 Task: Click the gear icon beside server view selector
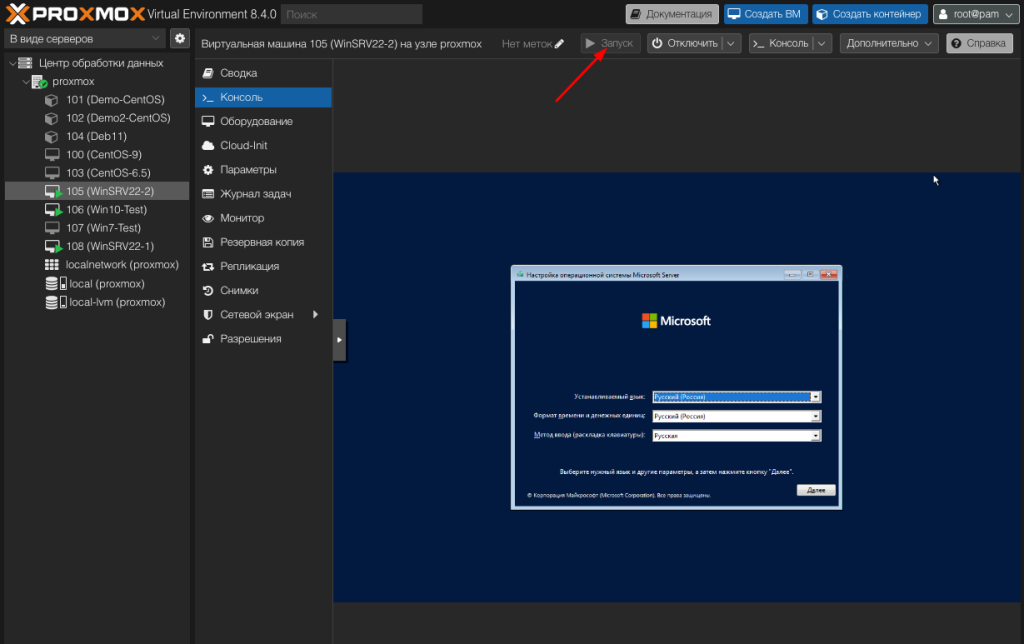coord(180,38)
